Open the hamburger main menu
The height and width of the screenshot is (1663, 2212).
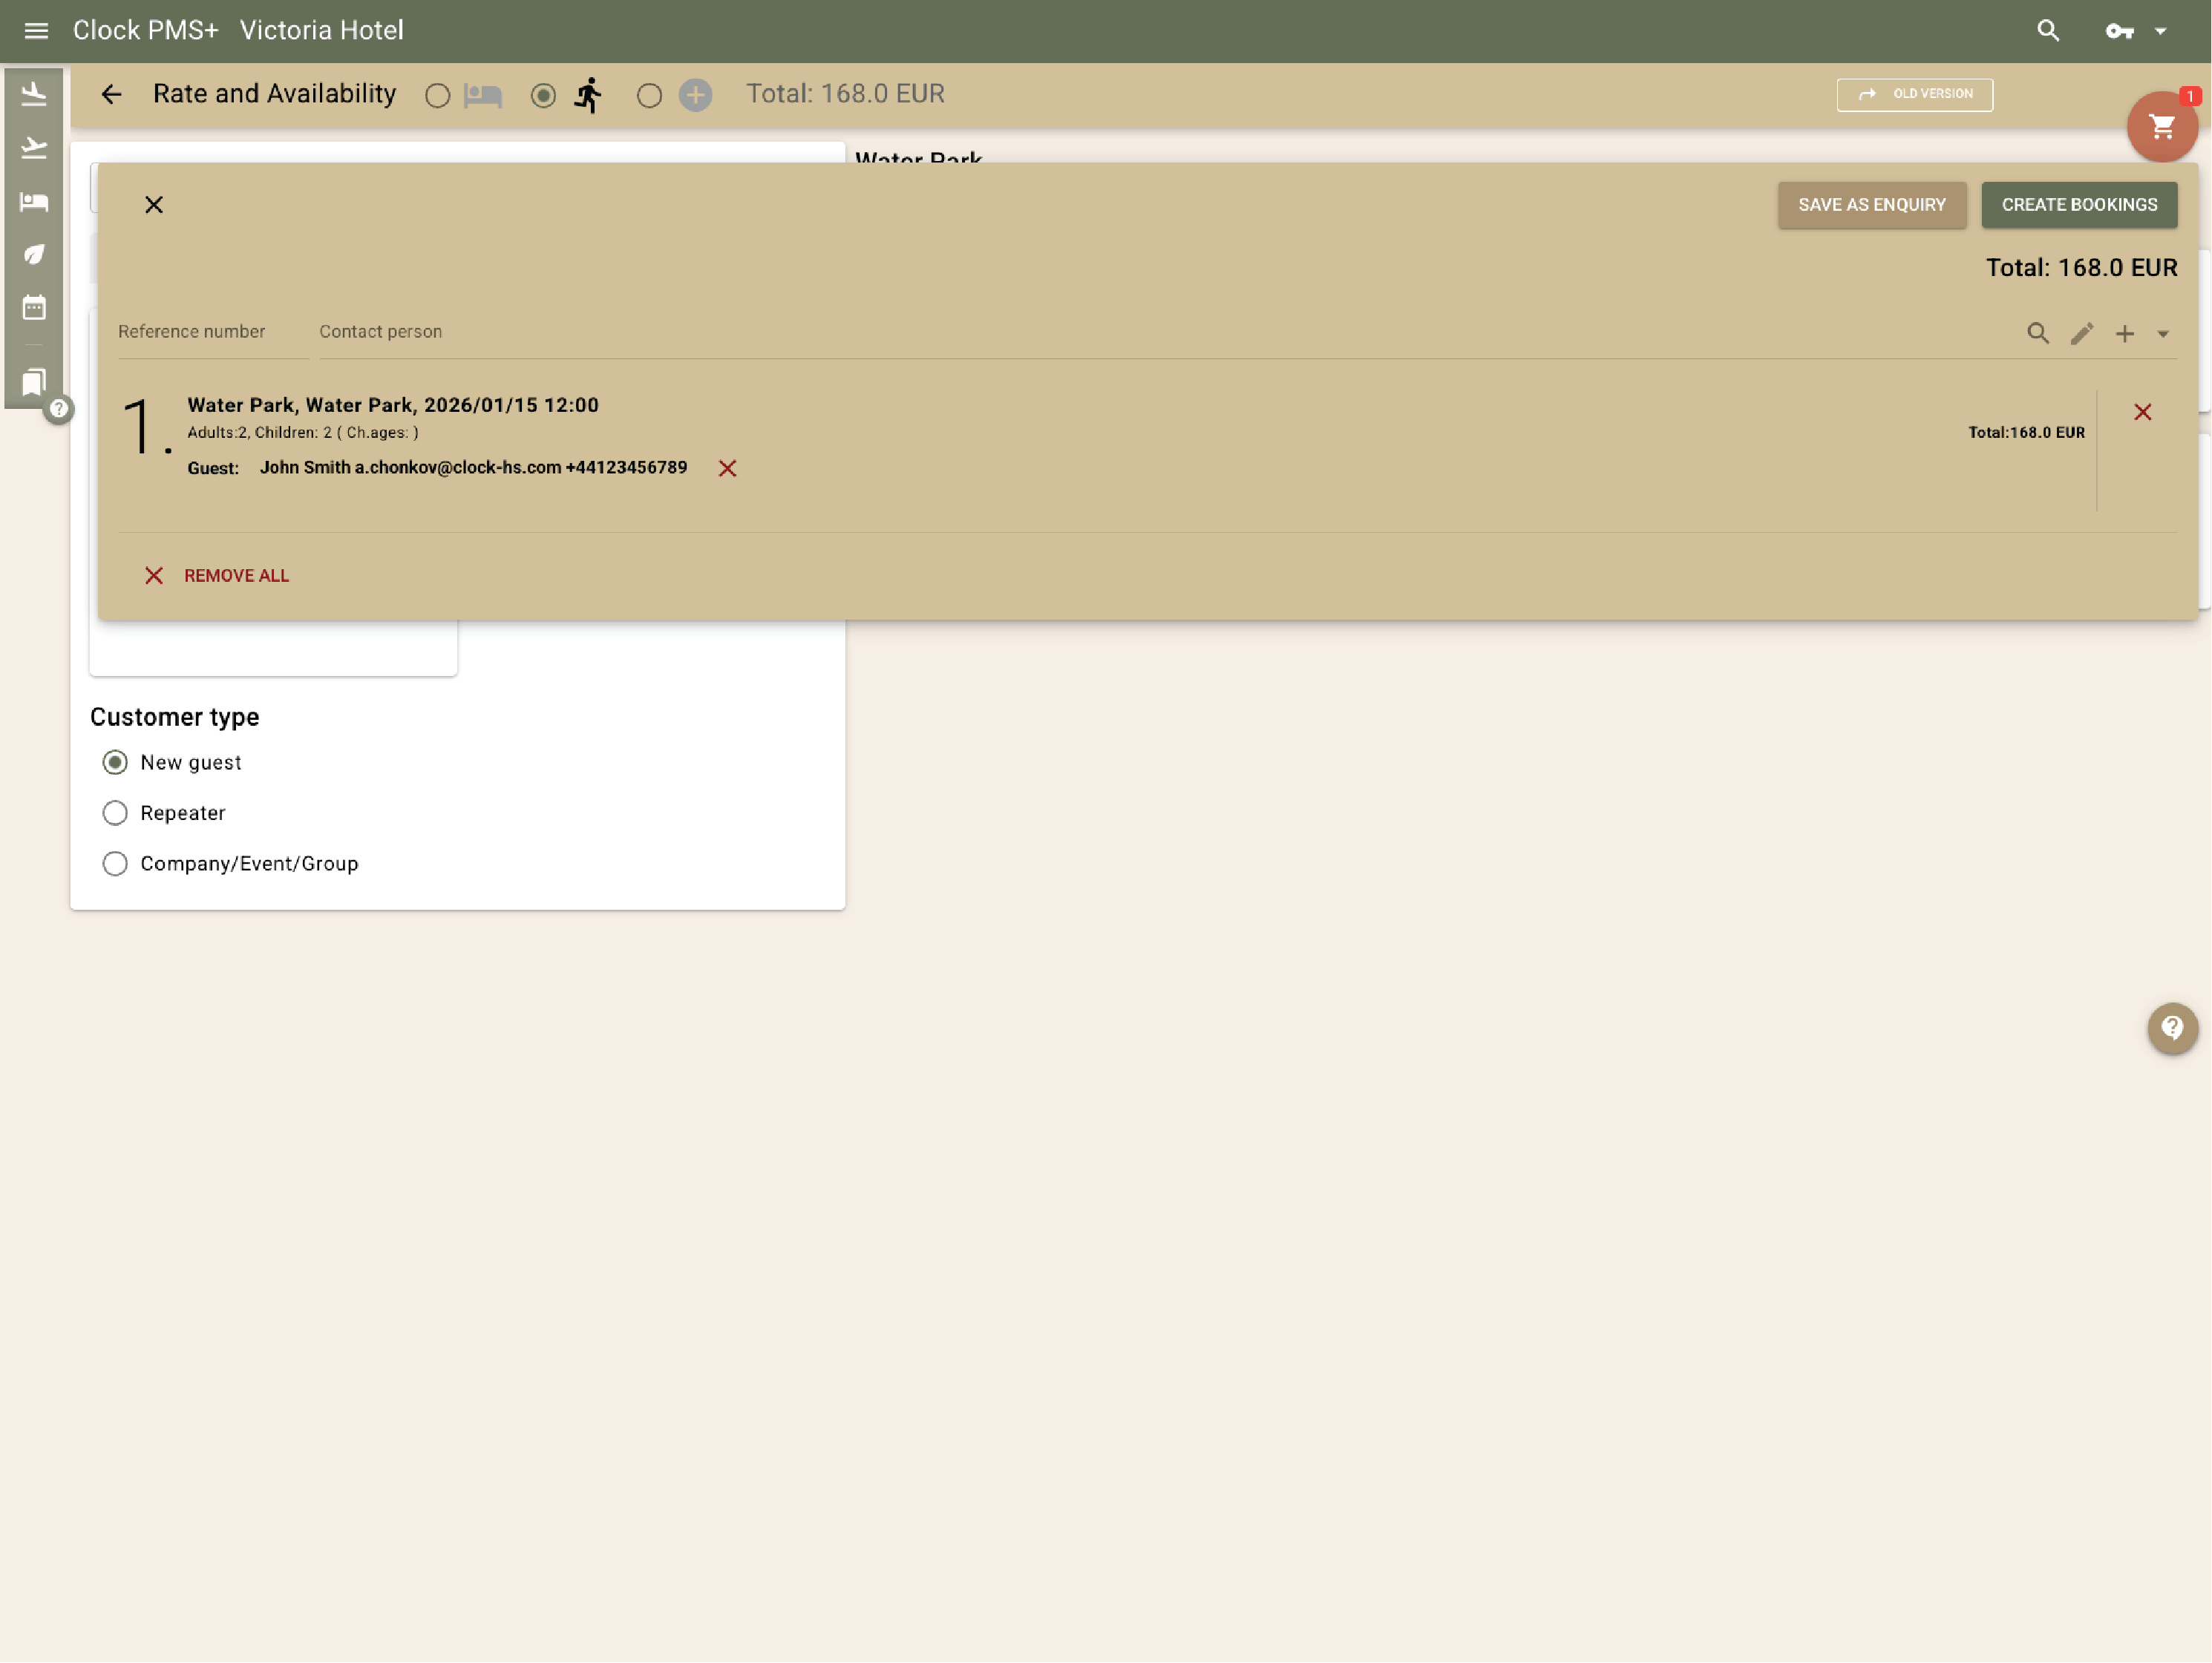click(36, 31)
